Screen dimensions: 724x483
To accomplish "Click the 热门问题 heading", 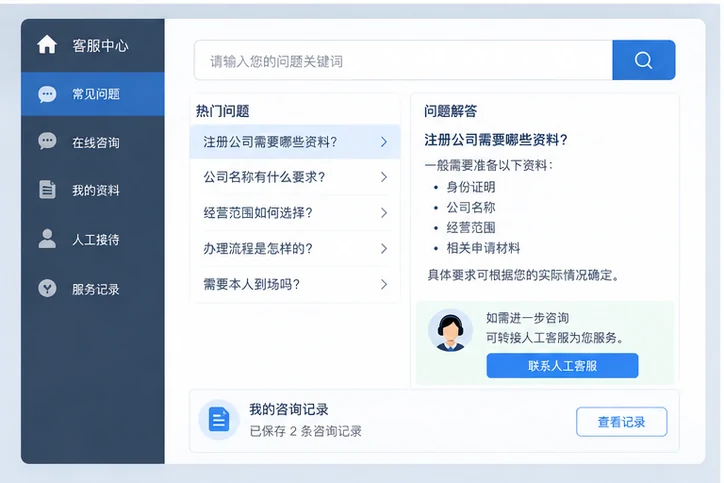I will tap(223, 111).
